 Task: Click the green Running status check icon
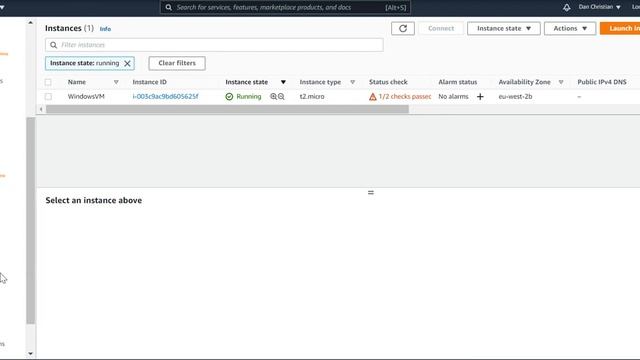click(229, 97)
